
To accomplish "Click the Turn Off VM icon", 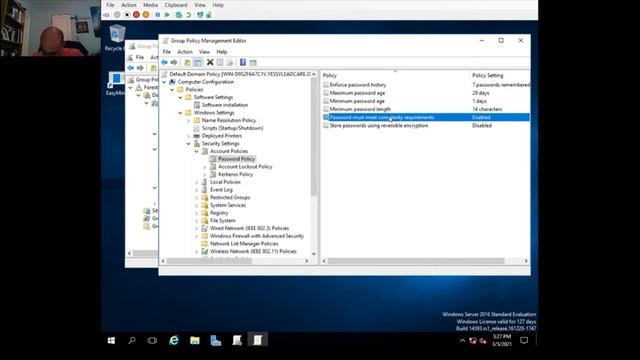I will [x=127, y=15].
